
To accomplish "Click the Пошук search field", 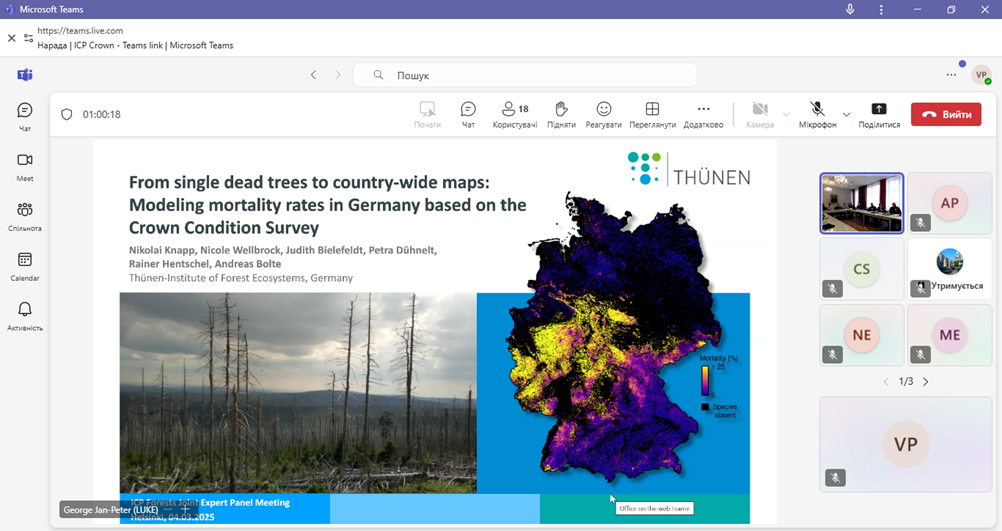I will point(525,75).
